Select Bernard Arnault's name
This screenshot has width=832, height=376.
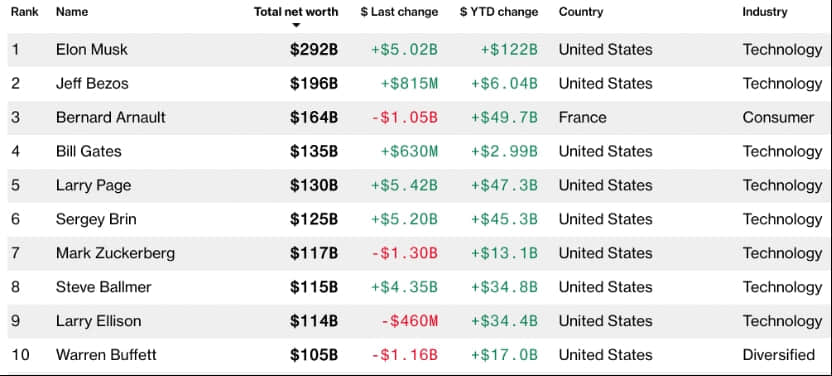[x=111, y=118]
